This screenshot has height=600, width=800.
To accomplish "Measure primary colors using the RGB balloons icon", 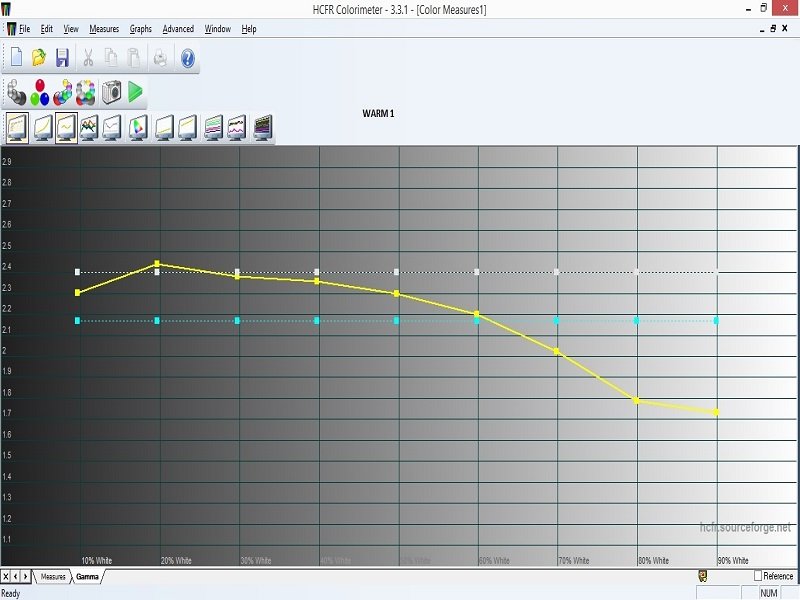I will tap(40, 91).
